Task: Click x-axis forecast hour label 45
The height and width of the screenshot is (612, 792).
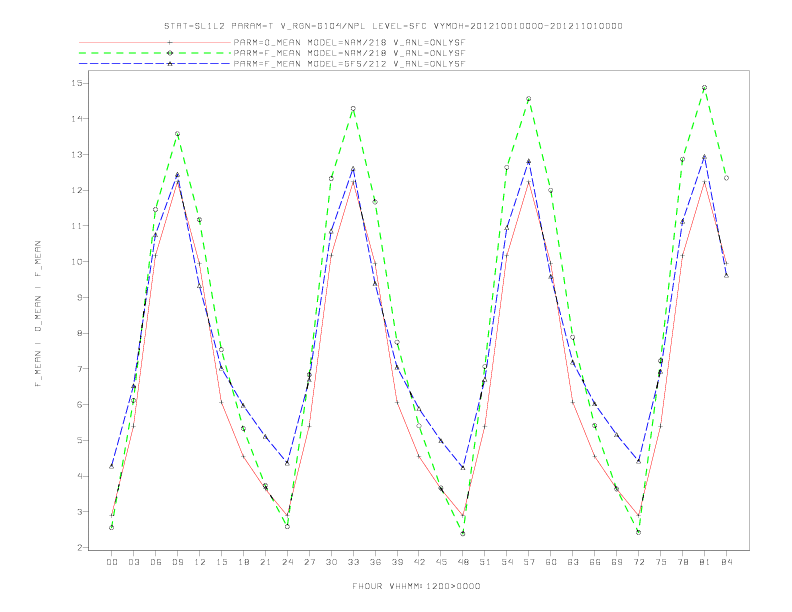Action: pyautogui.click(x=441, y=562)
